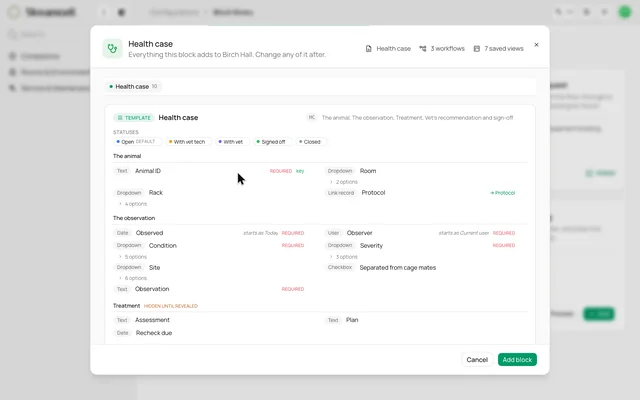The width and height of the screenshot is (640, 400).
Task: Select the Open default status chip
Action: tap(138, 142)
